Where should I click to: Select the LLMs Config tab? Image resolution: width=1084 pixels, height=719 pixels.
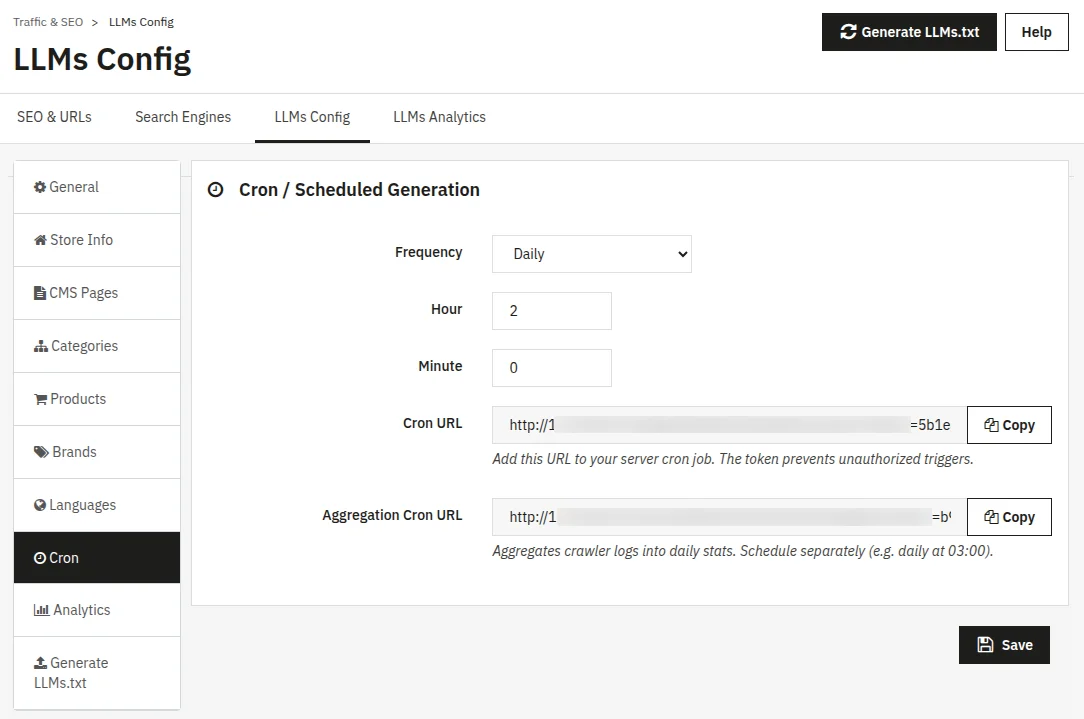click(x=312, y=117)
